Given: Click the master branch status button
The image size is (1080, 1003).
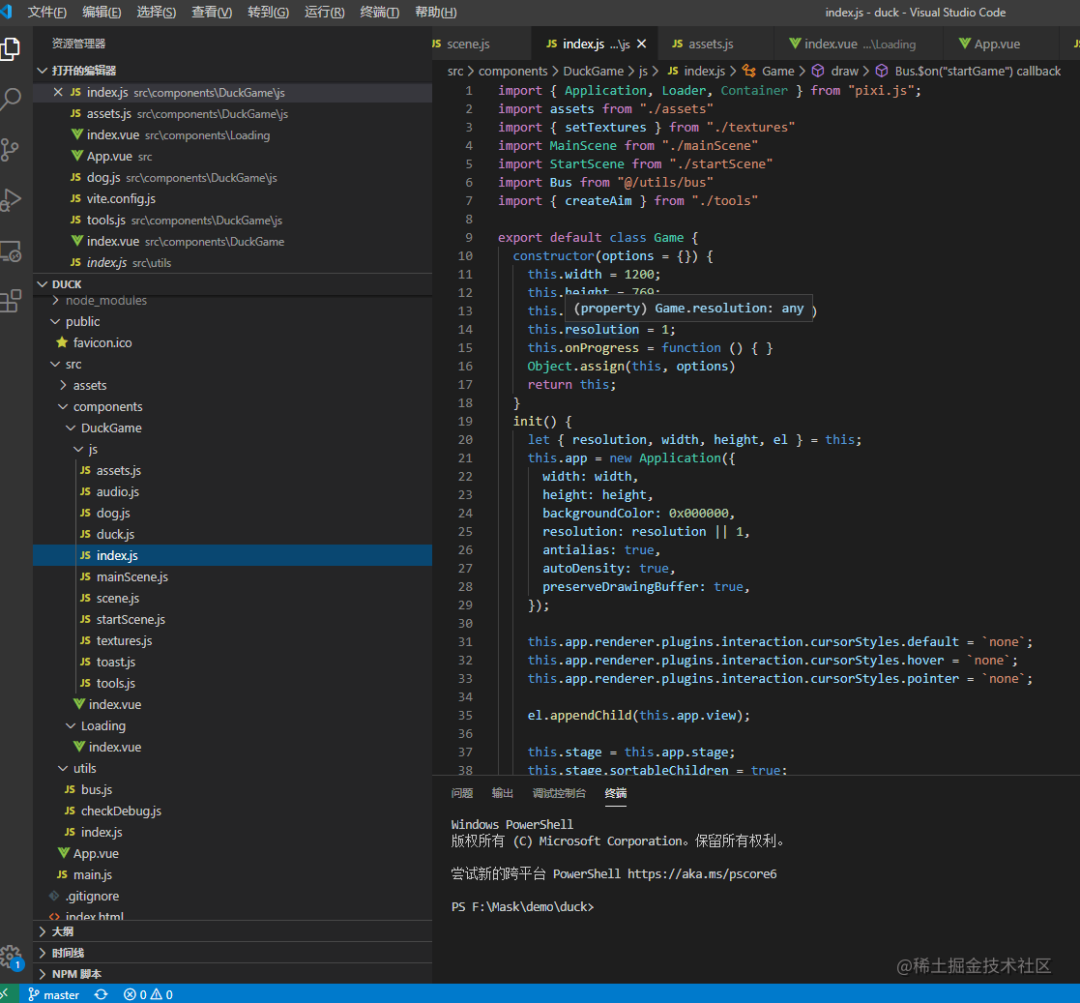Looking at the screenshot, I should pos(54,994).
